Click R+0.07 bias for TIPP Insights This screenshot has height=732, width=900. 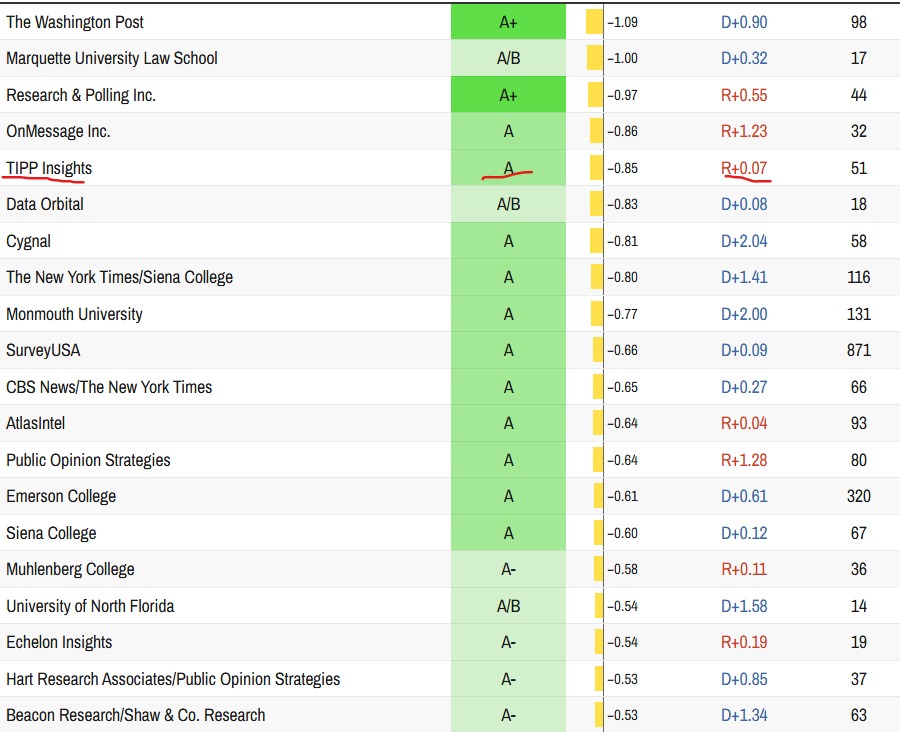click(x=744, y=168)
